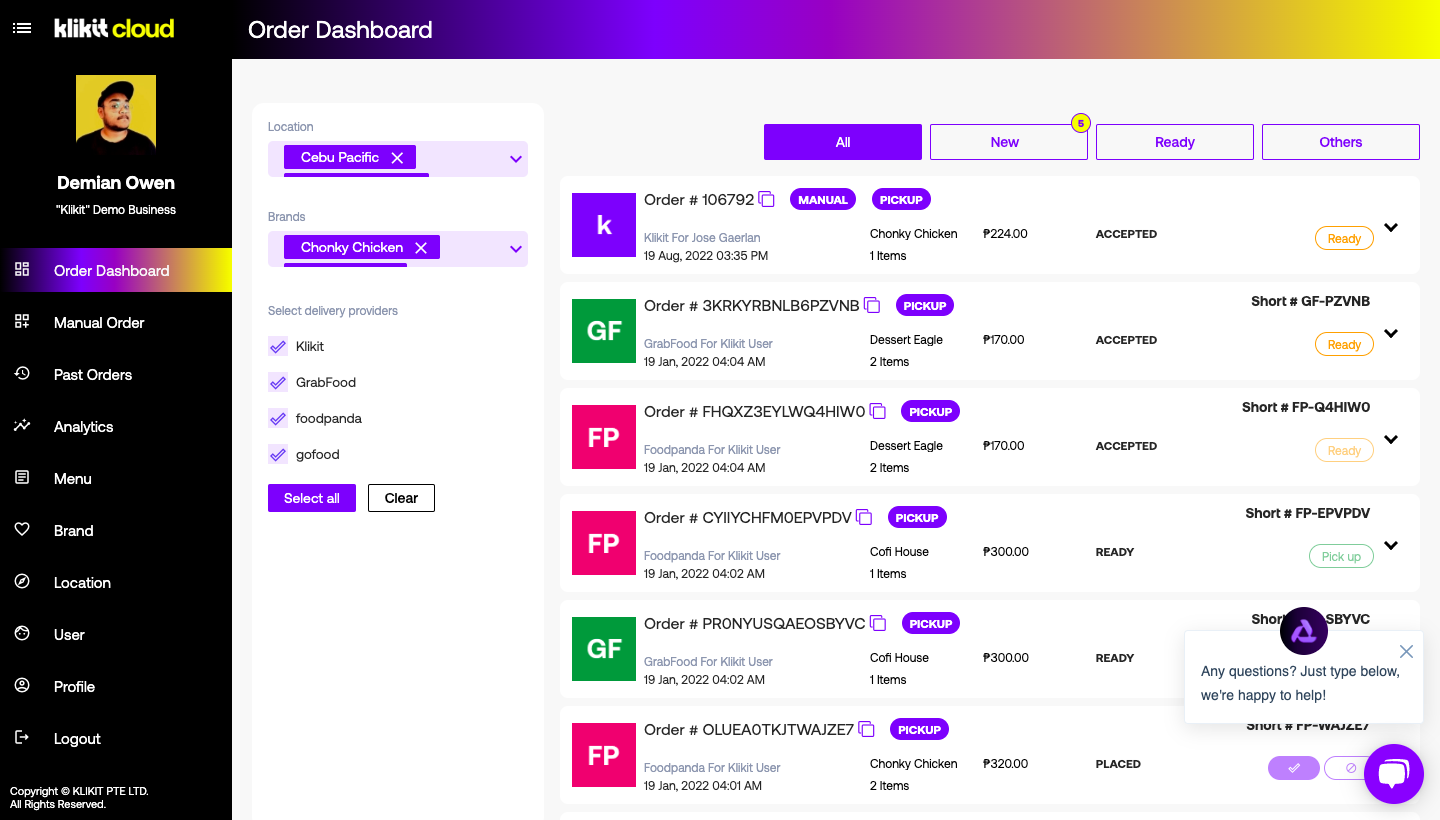
Task: Click the Profile person icon
Action: pyautogui.click(x=22, y=686)
